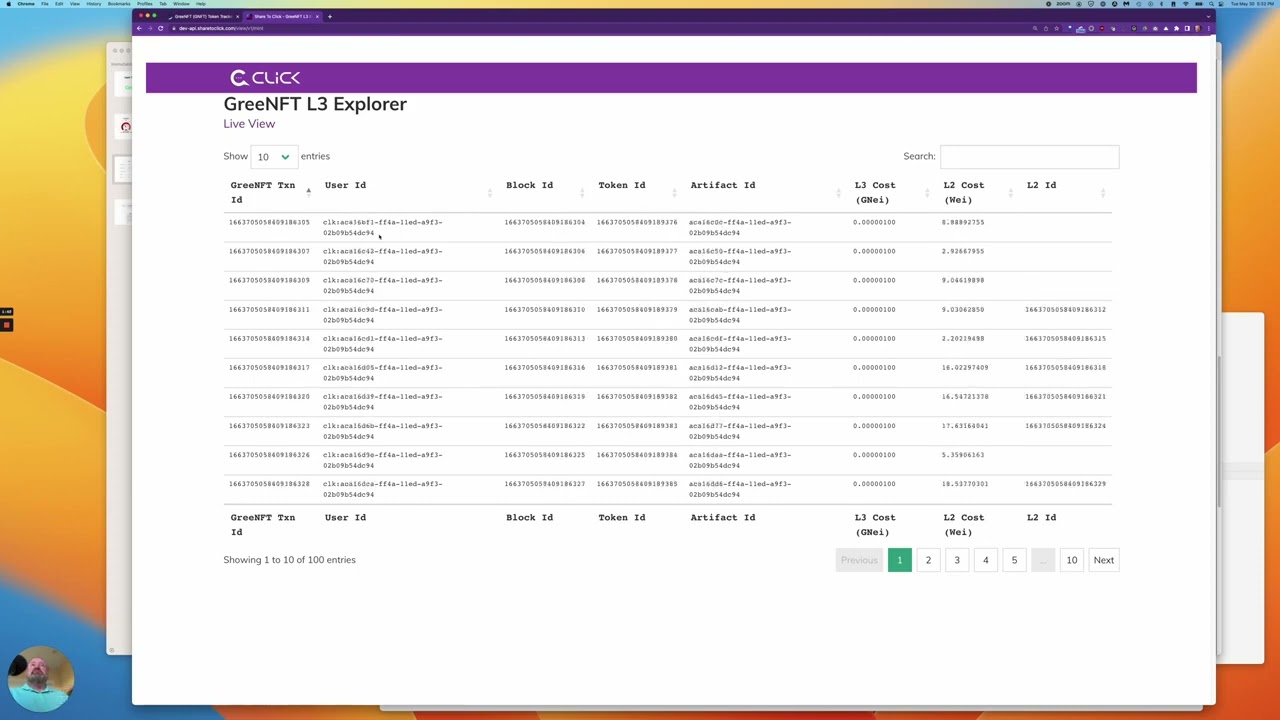
Task: Sort by L2 Cost (Wei) column header
Action: (978, 192)
